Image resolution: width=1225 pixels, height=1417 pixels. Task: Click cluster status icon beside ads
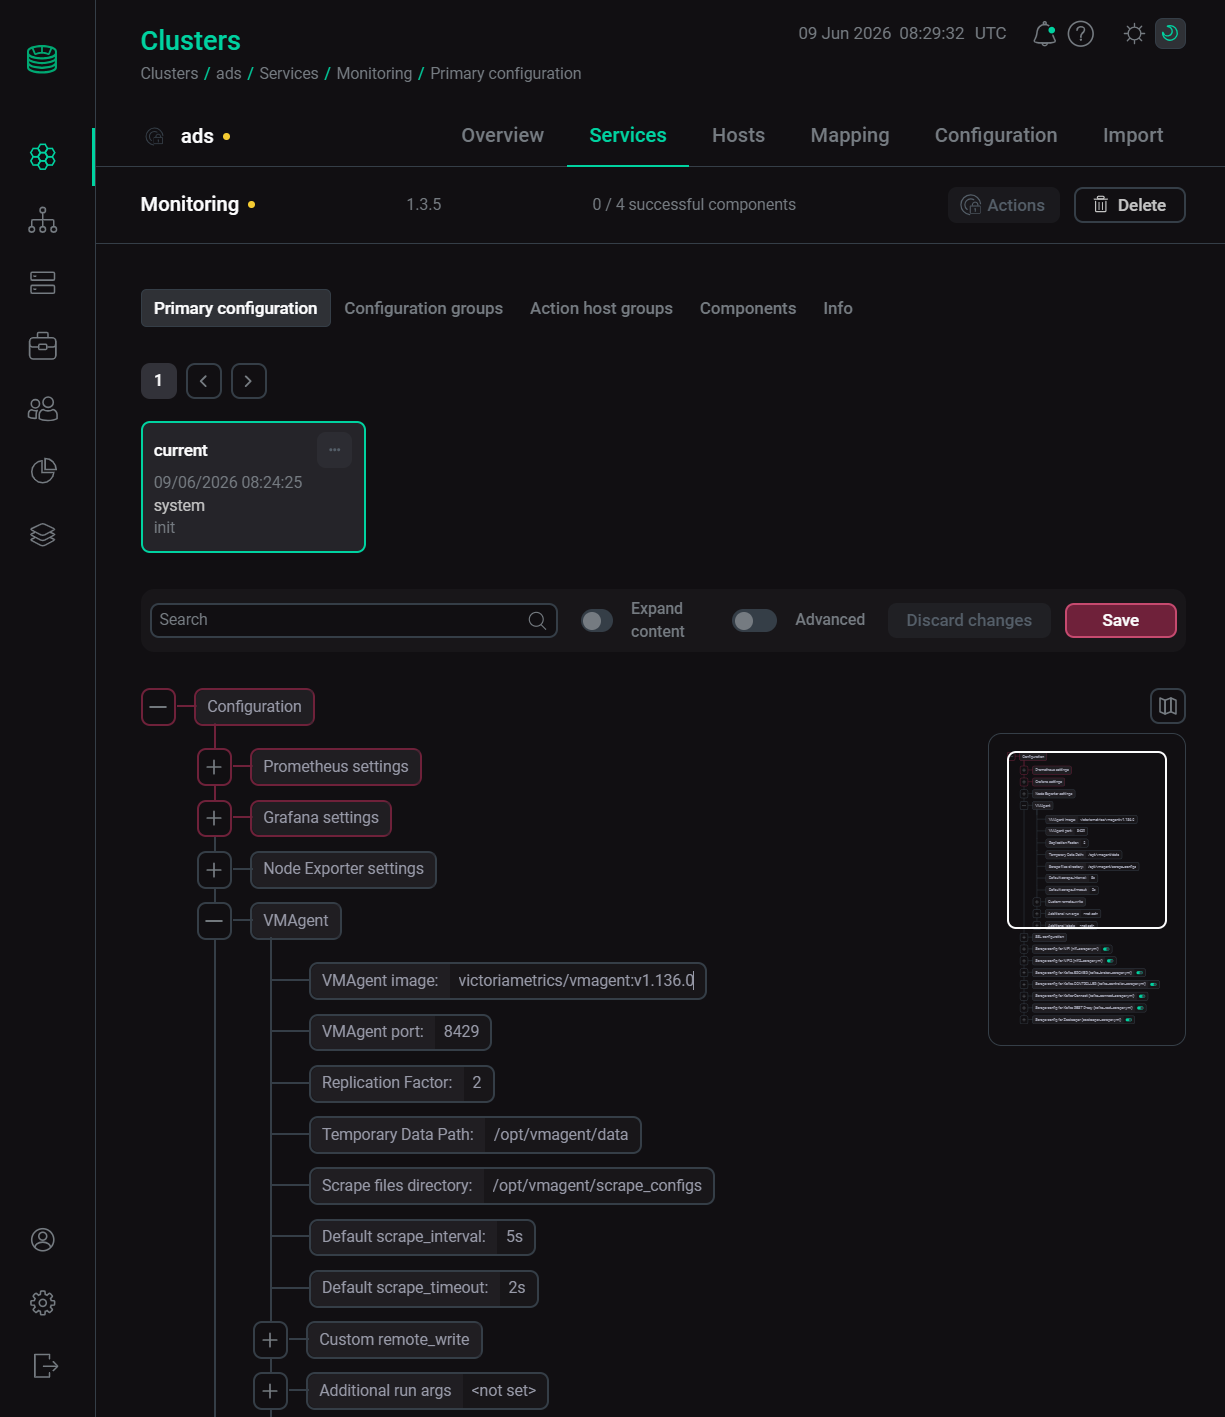(x=155, y=136)
